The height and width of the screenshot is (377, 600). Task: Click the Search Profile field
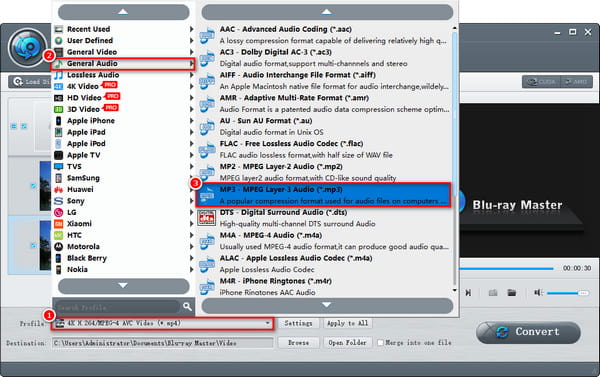coord(117,307)
